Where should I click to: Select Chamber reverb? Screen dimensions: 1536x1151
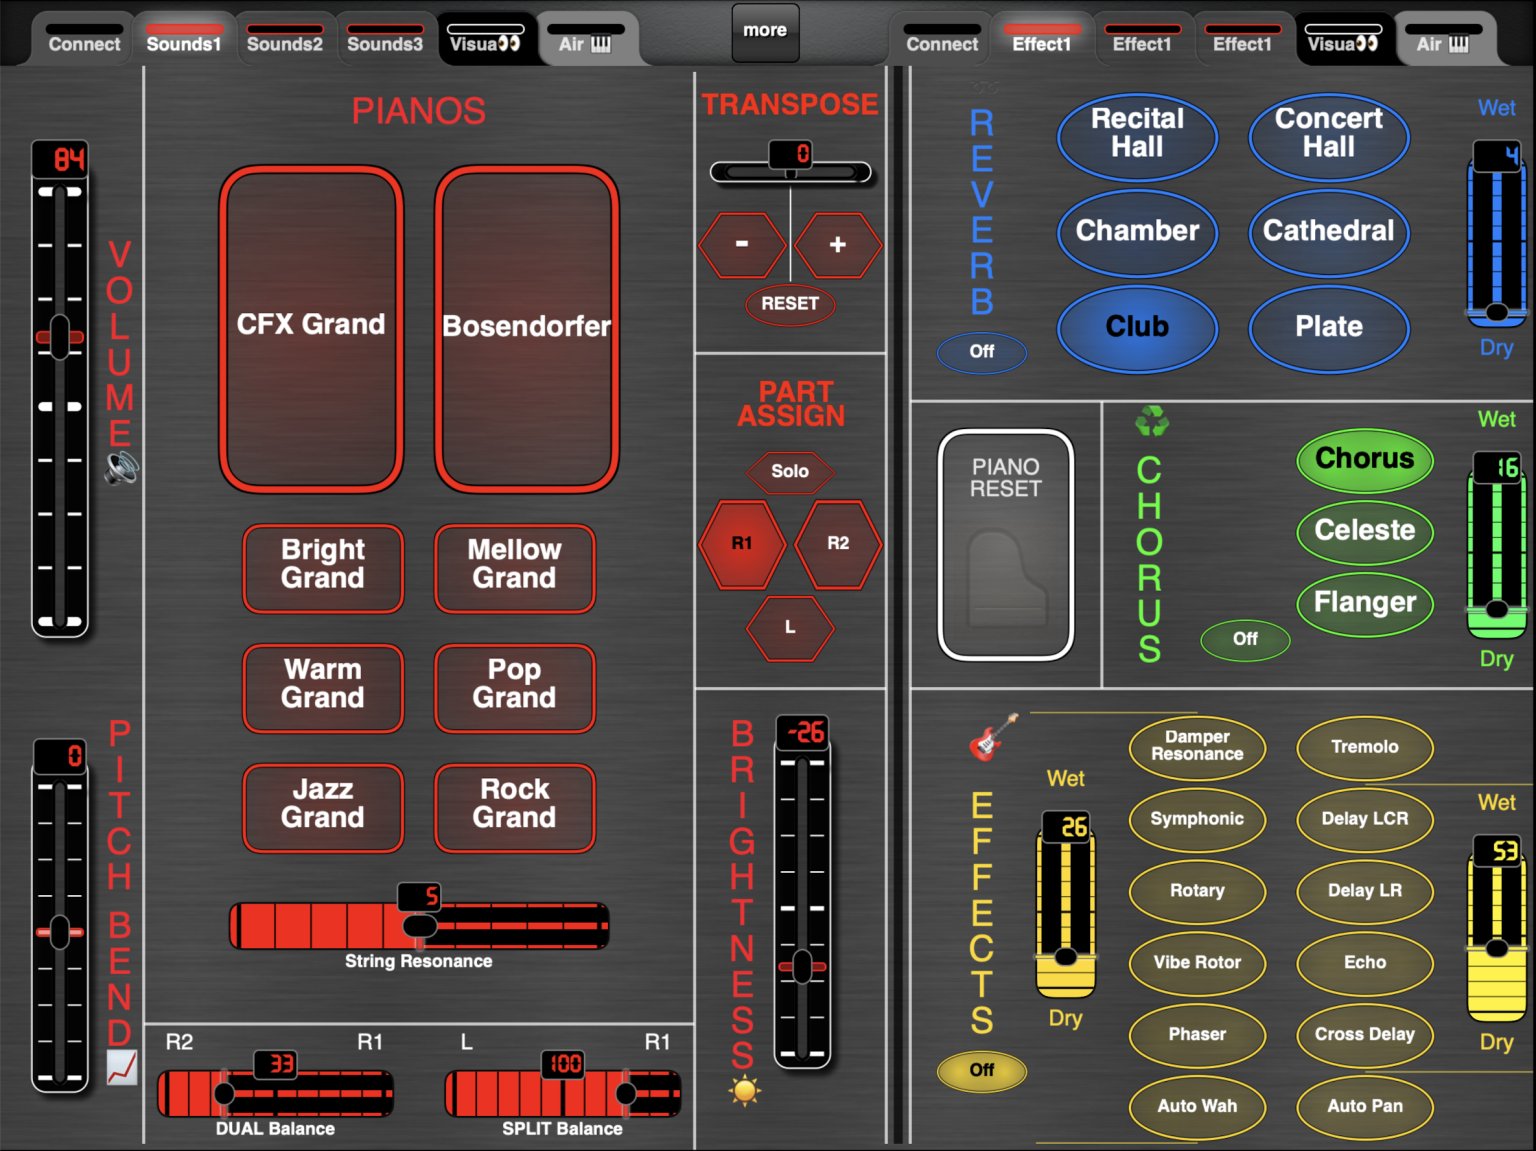tap(1138, 231)
